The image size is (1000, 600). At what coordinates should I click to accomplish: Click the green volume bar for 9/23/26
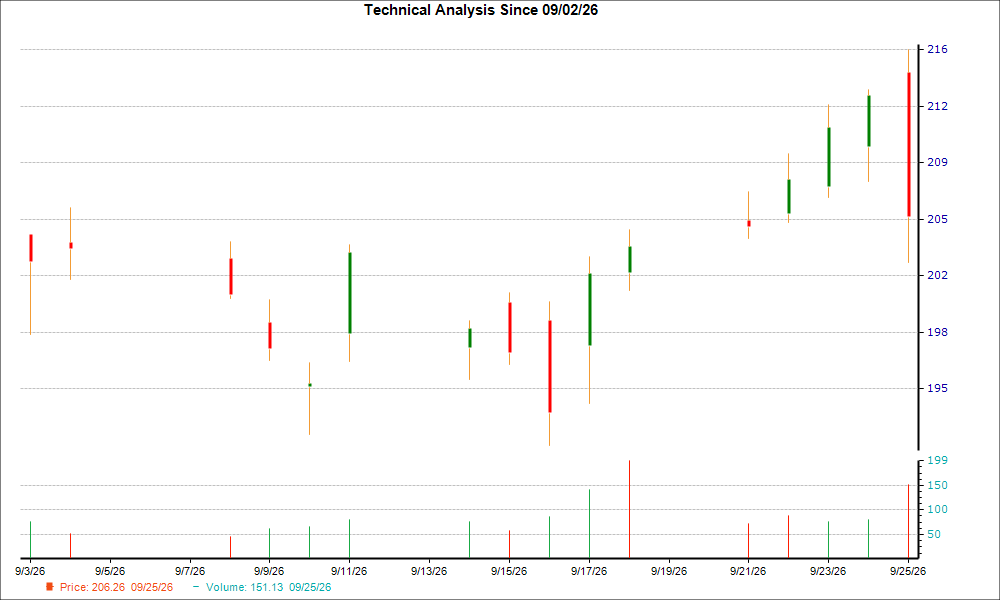[828, 539]
